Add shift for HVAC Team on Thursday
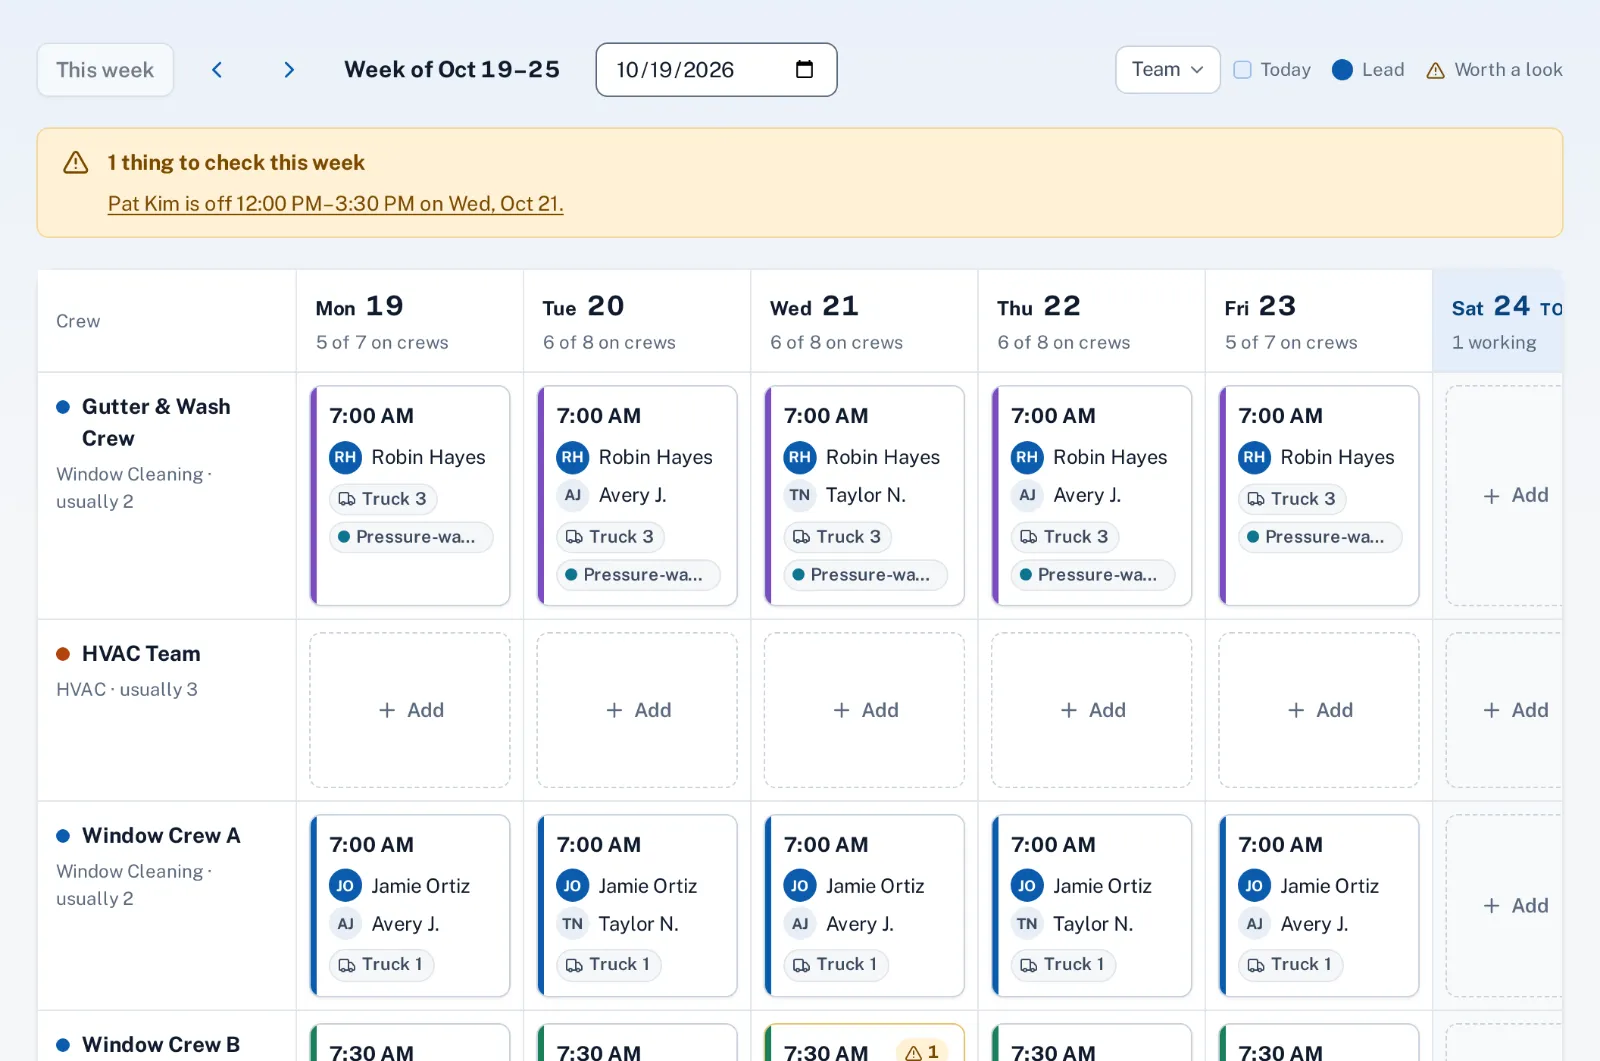Screen dimensions: 1600x1061 coord(1092,710)
